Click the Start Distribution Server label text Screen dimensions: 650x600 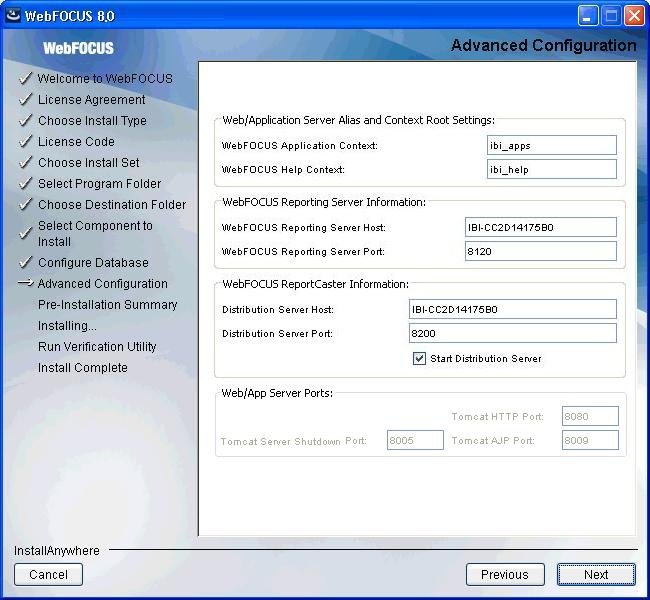pos(486,359)
